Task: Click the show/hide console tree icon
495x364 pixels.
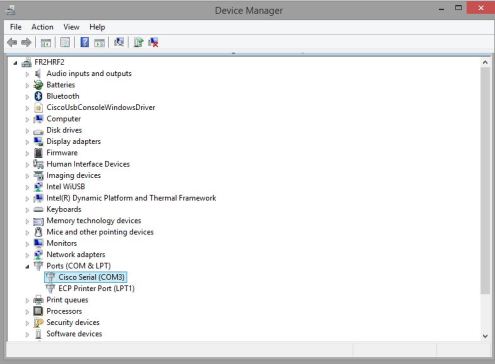Action: (x=46, y=42)
